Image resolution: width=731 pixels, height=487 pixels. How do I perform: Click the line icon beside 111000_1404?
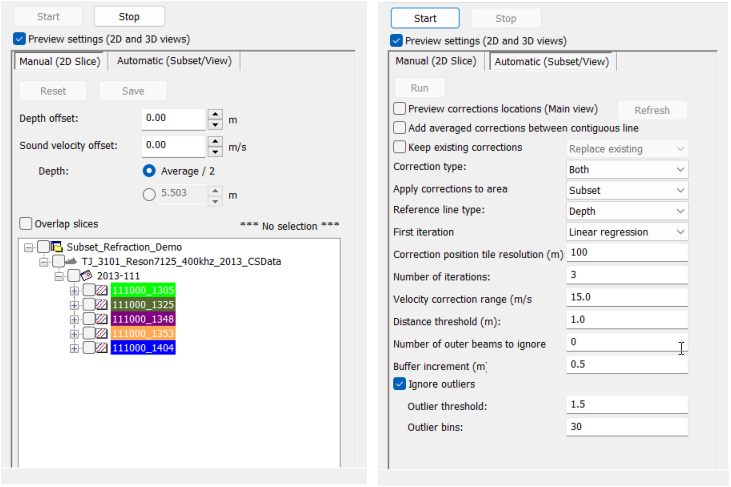(x=102, y=348)
